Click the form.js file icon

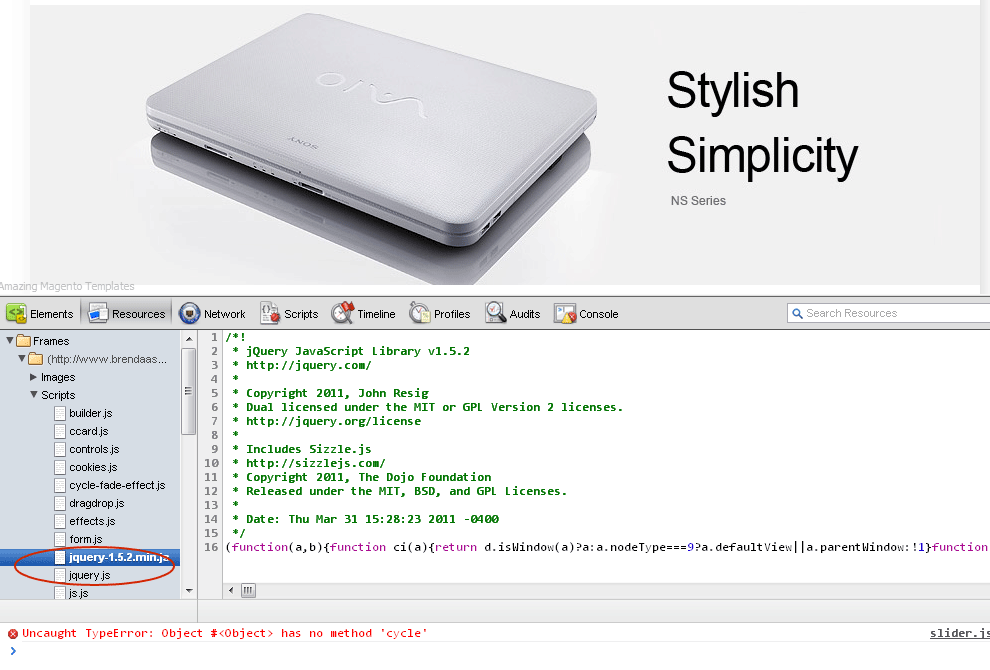pyautogui.click(x=60, y=539)
